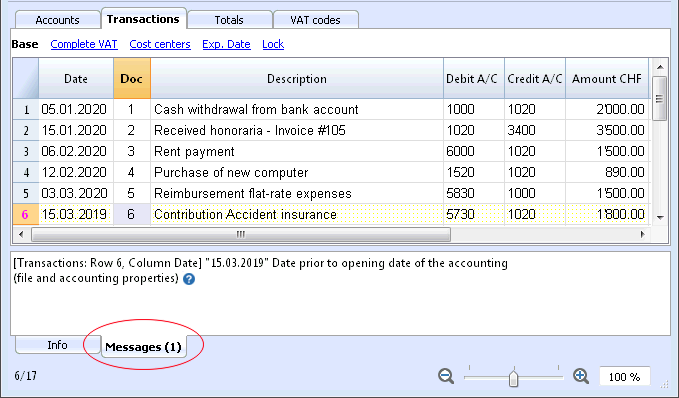The image size is (679, 398).
Task: Click the horizontal scrollbar right arrow
Action: click(642, 234)
